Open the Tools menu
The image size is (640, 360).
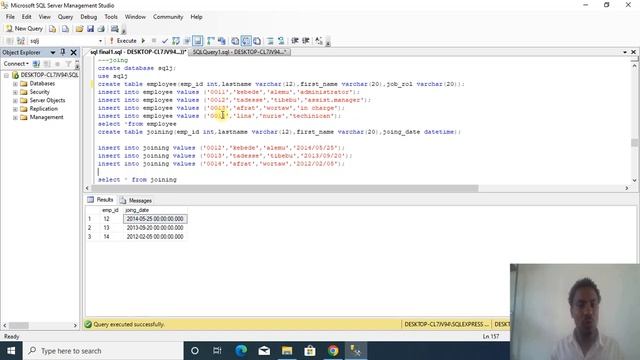coord(111,17)
